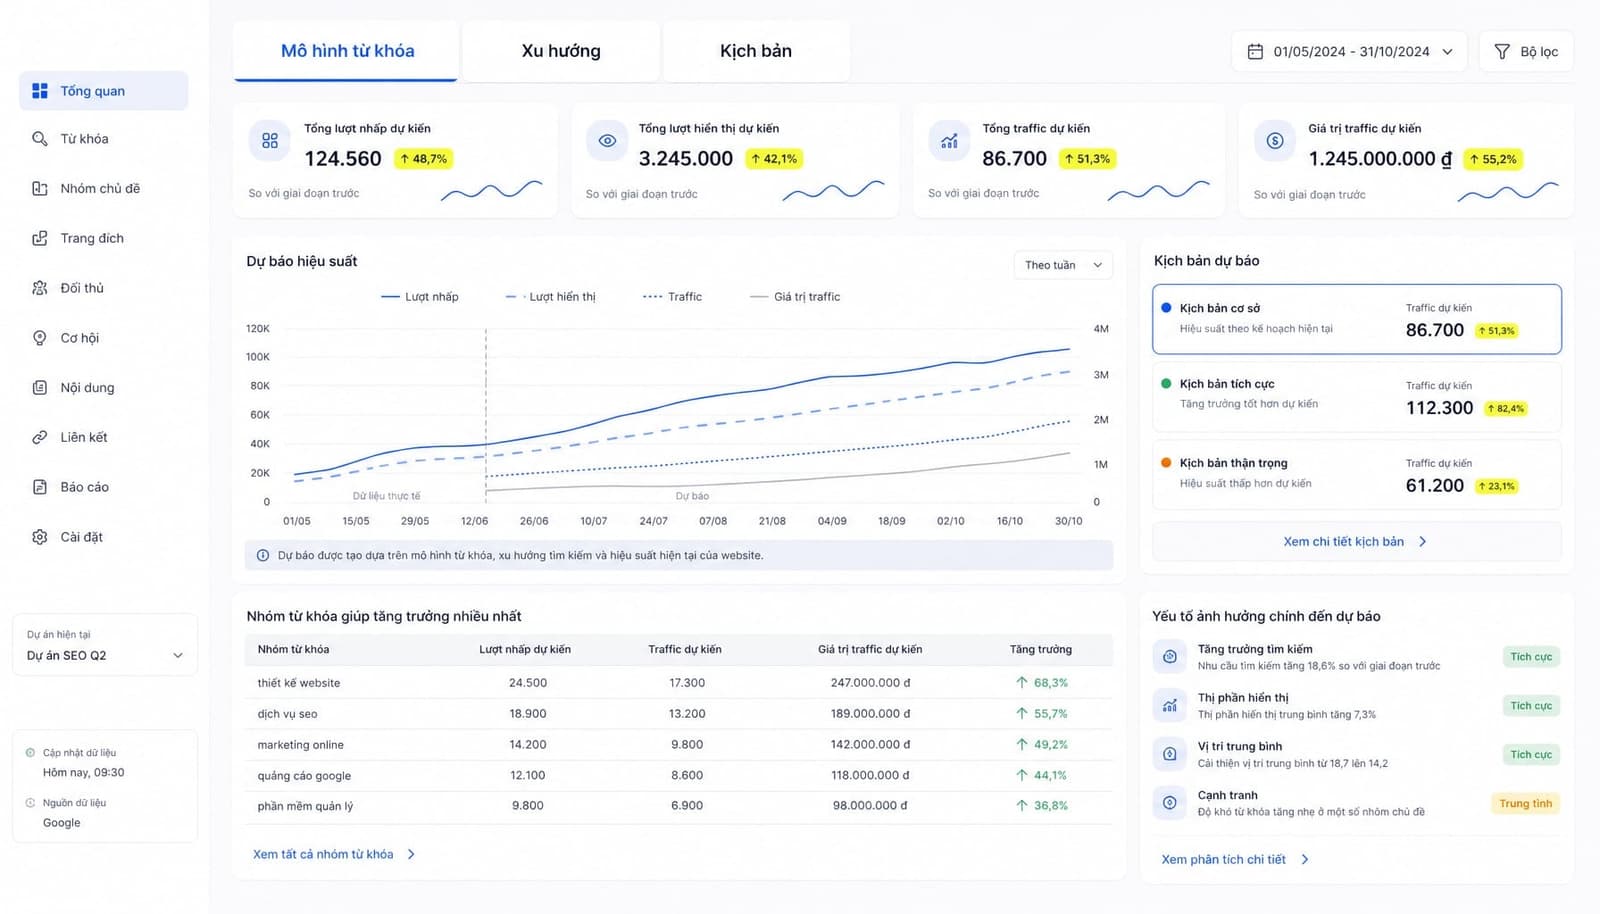Click the Thị phần hiển thị factor icon
This screenshot has width=1600, height=914.
[1169, 706]
